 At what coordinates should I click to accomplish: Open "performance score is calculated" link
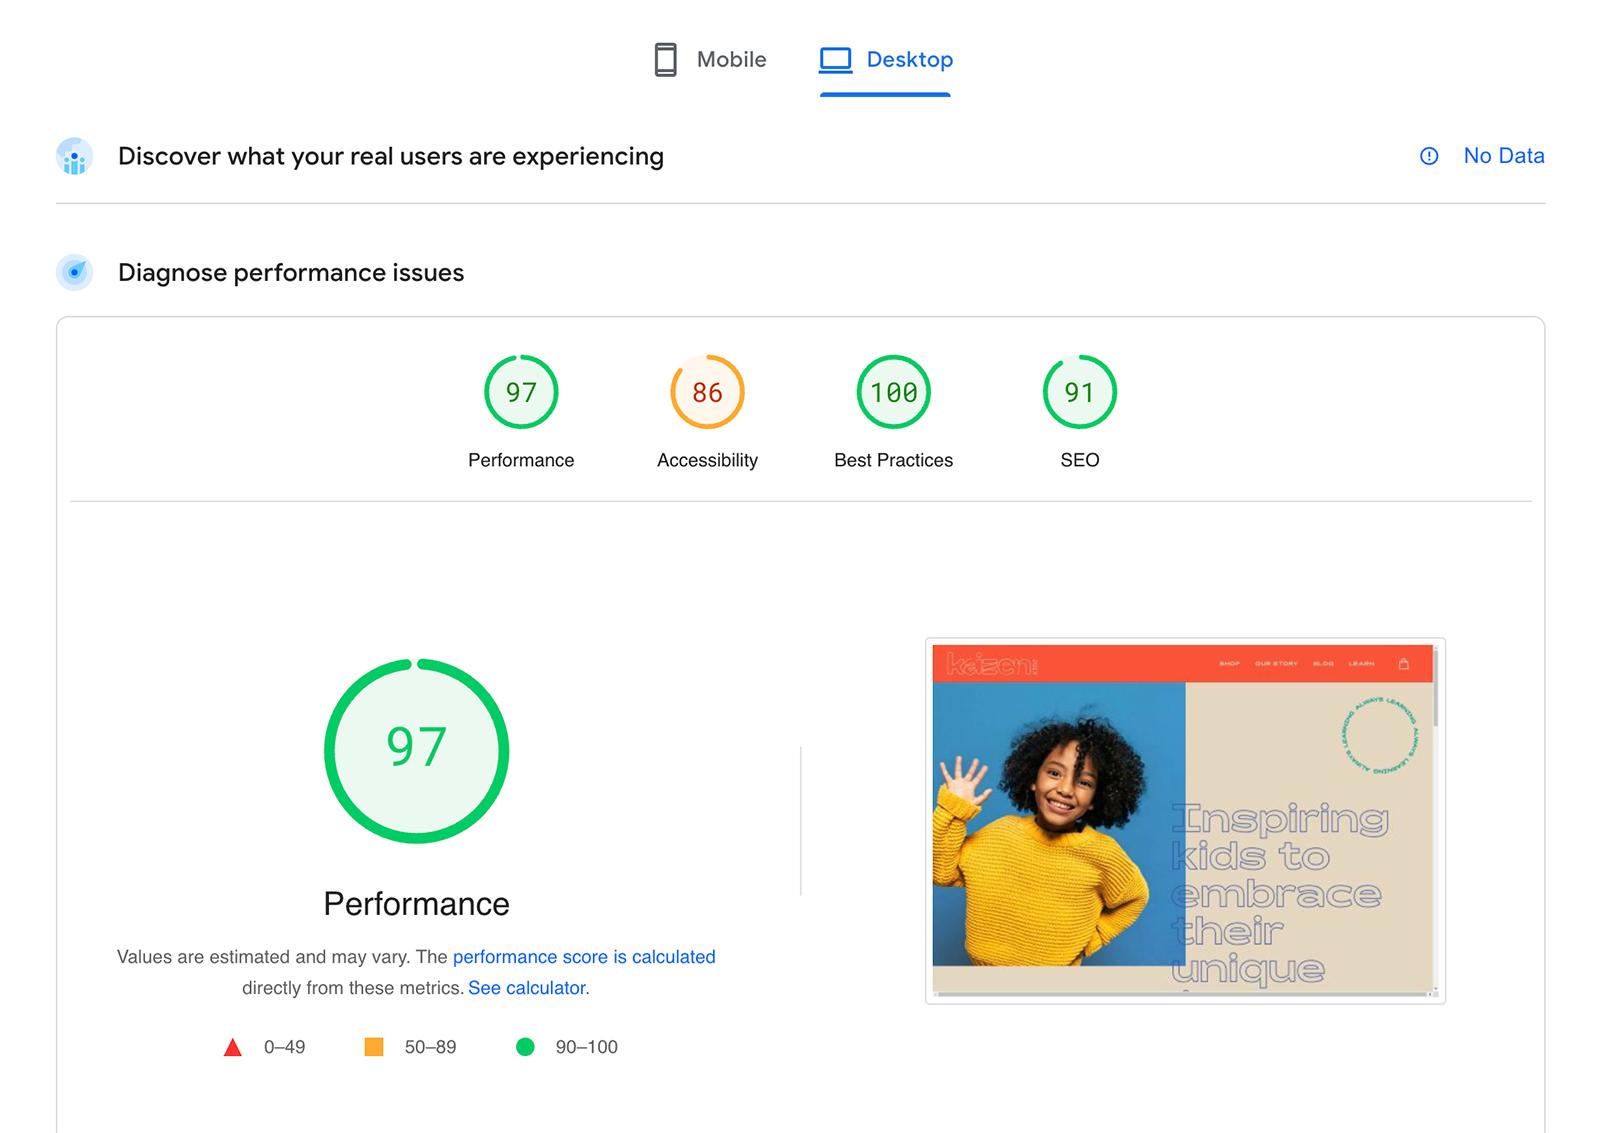click(584, 957)
